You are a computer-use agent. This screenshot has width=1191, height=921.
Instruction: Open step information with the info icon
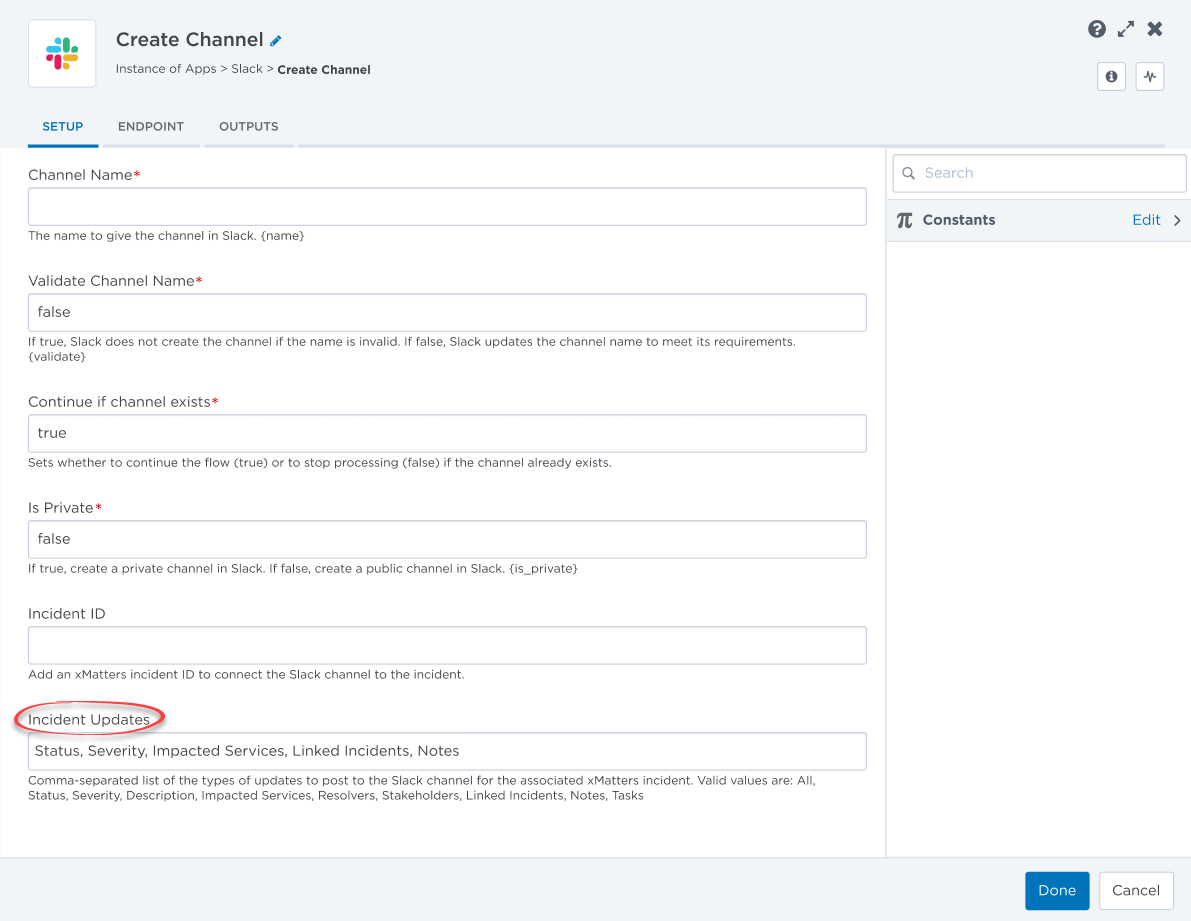(1111, 76)
